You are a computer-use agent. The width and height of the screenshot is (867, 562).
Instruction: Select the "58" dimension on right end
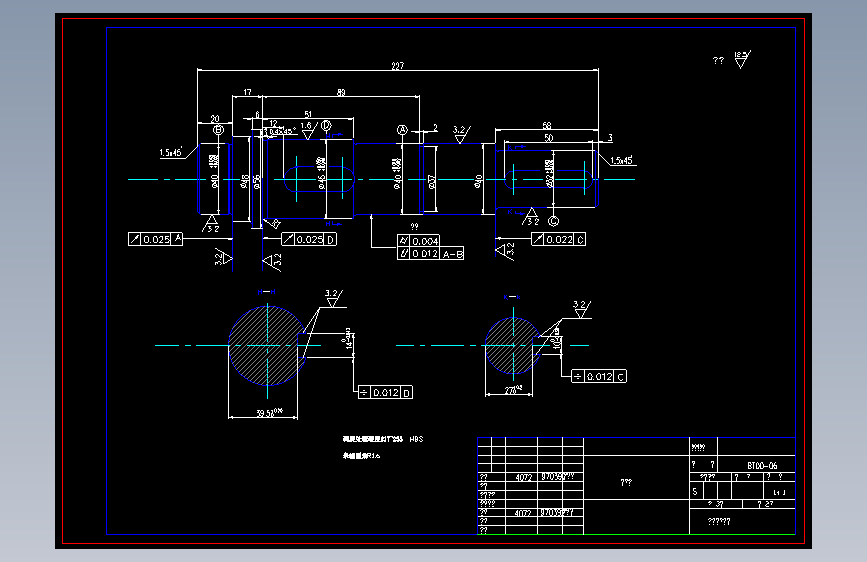coord(547,126)
